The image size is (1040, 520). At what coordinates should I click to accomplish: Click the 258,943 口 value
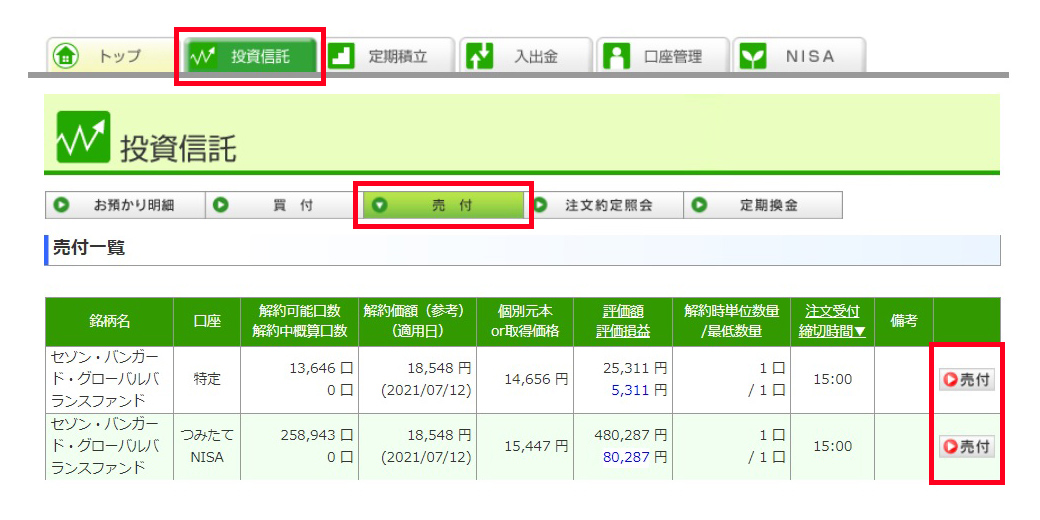coord(314,436)
